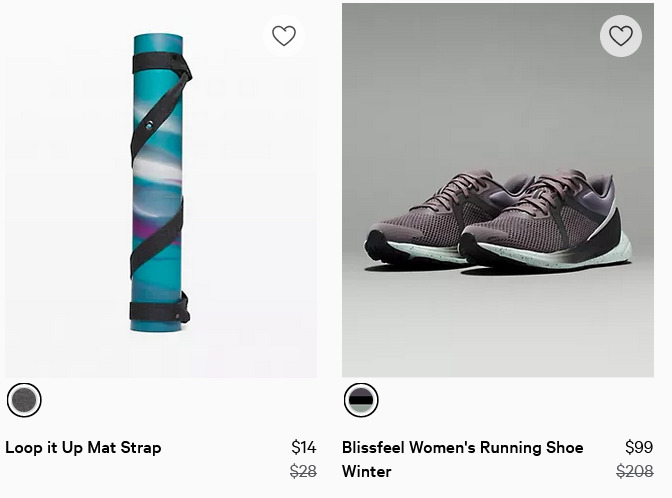Favorite the Loop it Up Mat Strap with heart icon
The width and height of the screenshot is (672, 498).
click(284, 36)
